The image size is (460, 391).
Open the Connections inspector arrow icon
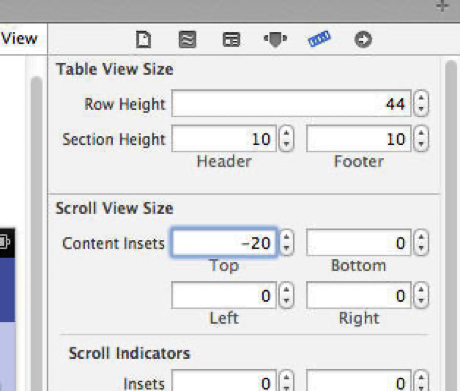click(363, 39)
